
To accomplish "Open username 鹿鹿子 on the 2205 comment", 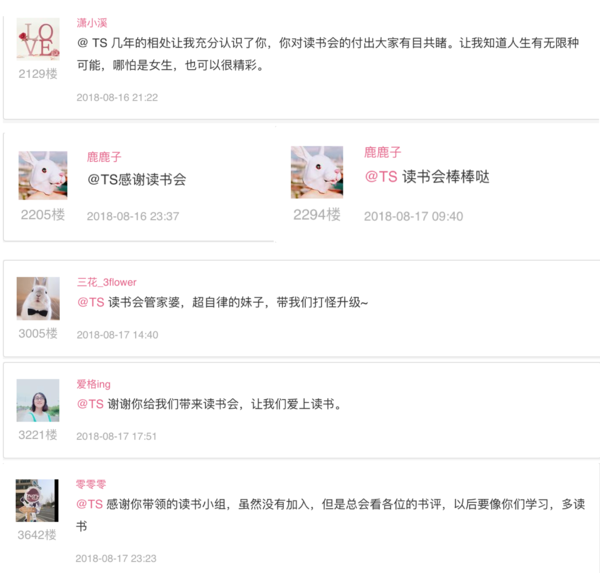I will [104, 157].
